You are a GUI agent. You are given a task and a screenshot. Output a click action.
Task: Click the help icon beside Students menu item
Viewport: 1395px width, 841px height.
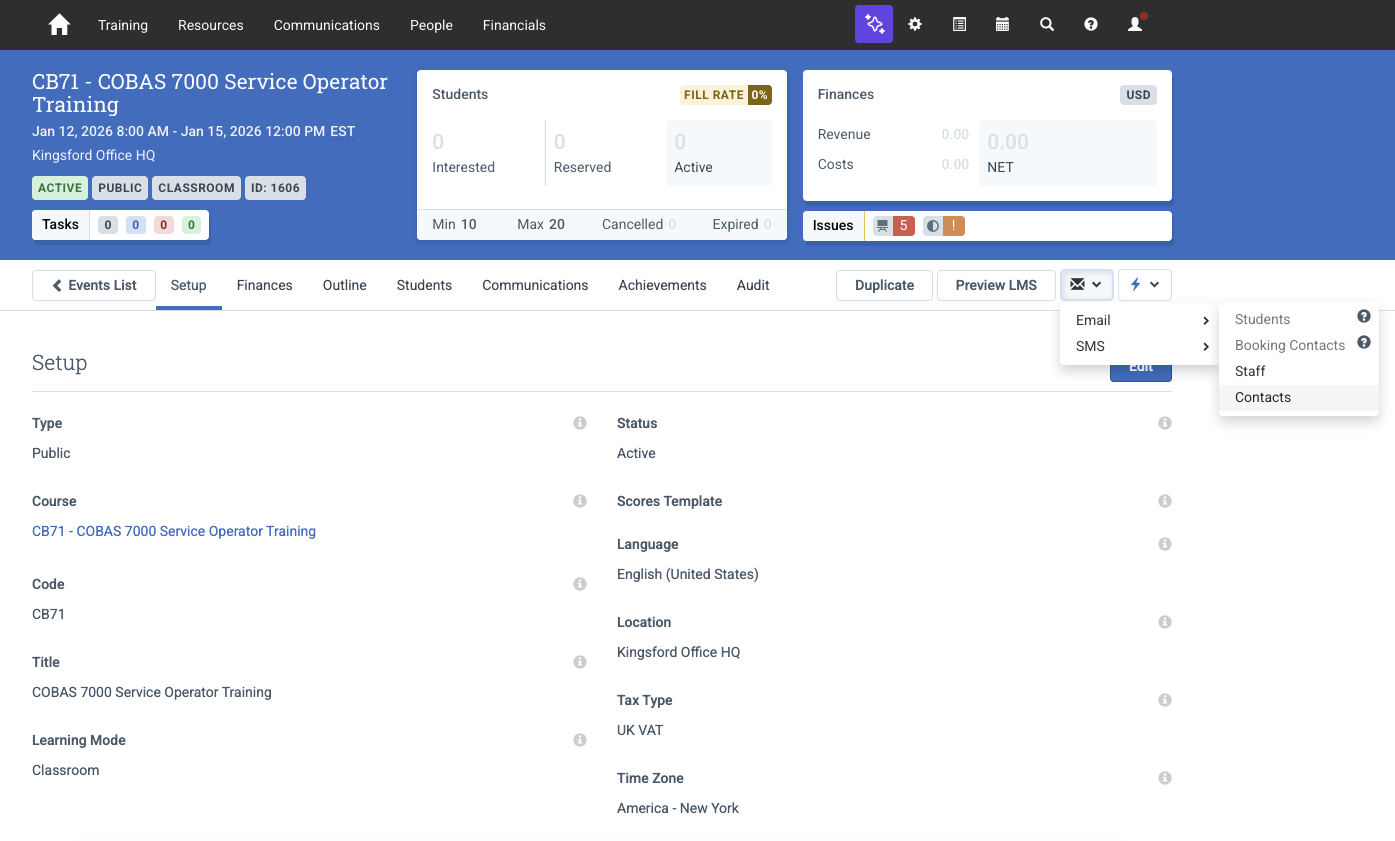pyautogui.click(x=1363, y=316)
